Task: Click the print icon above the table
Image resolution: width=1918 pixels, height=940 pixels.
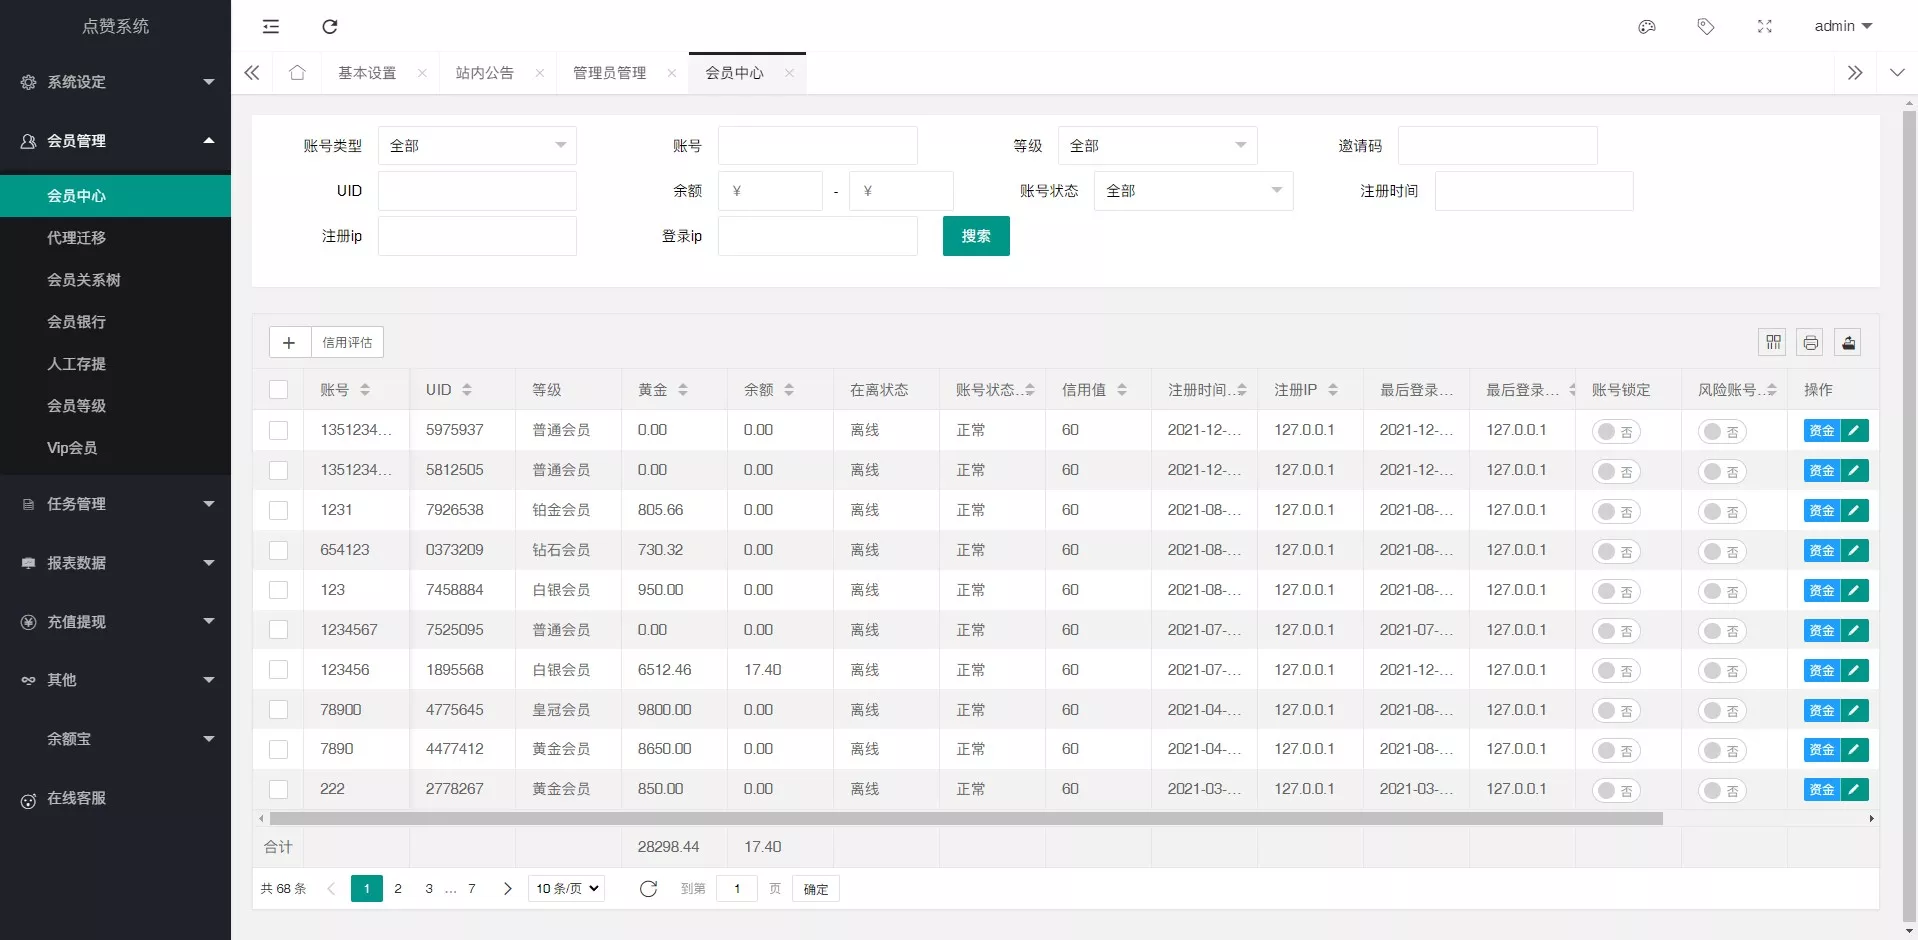Action: coord(1810,343)
